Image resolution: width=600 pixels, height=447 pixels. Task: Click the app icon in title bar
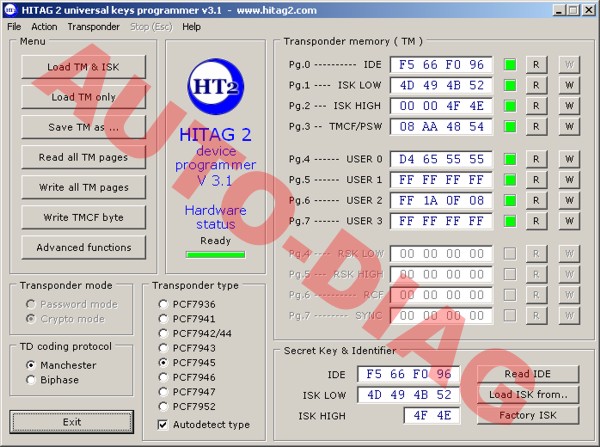point(10,10)
